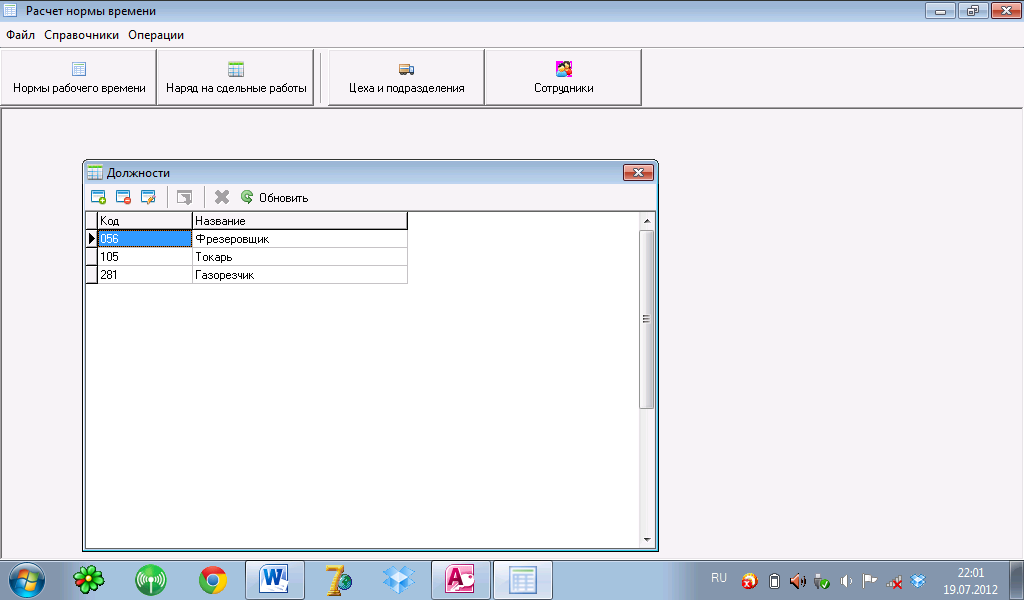Screen dimensions: 1024x600
Task: Click the Название column header
Action: 300,221
